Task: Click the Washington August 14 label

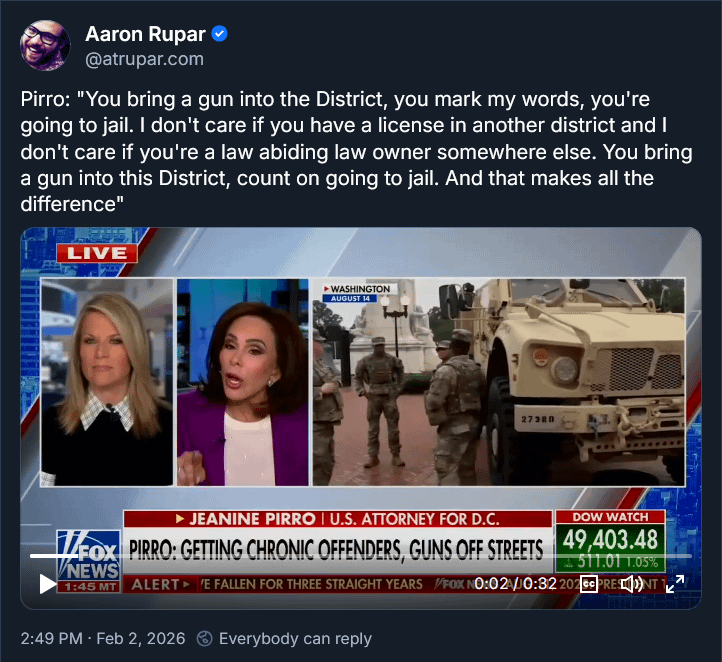Action: coord(357,293)
